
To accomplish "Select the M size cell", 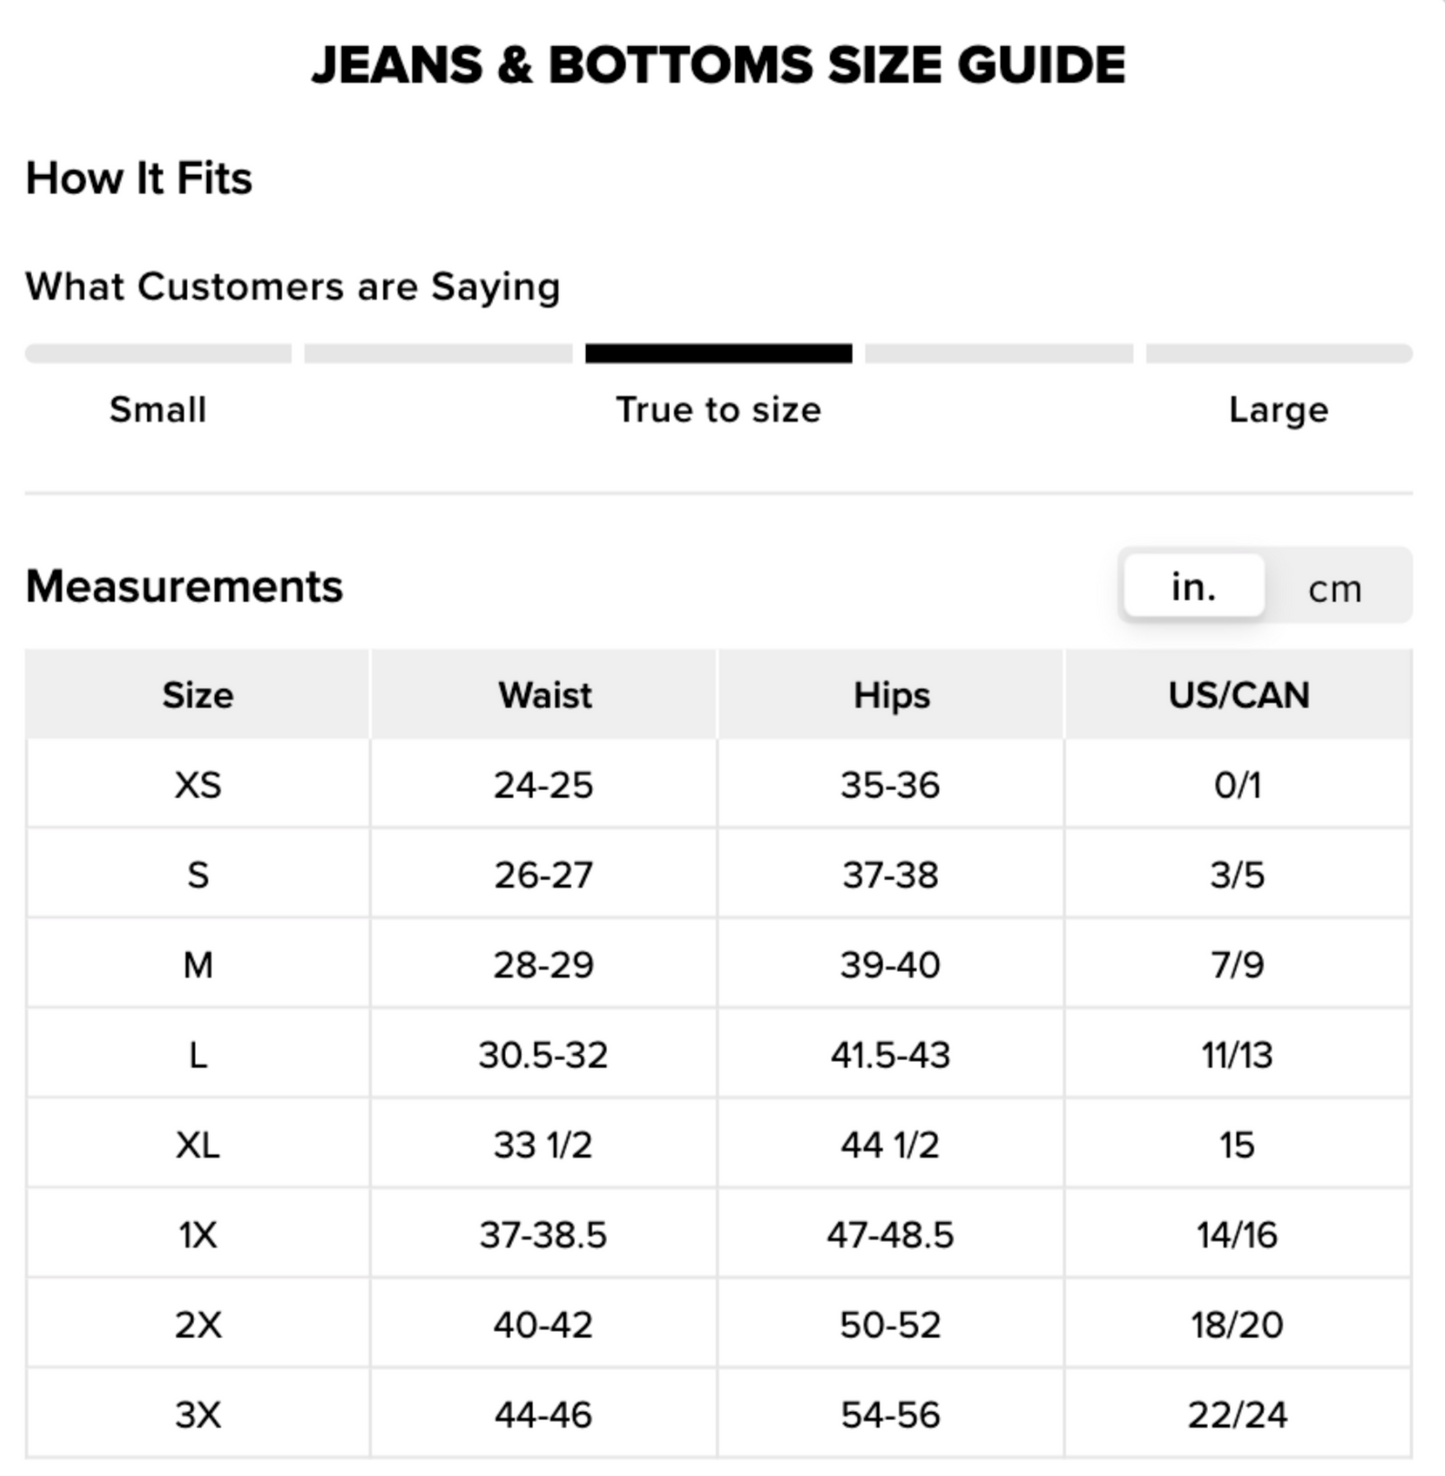I will click(x=198, y=964).
